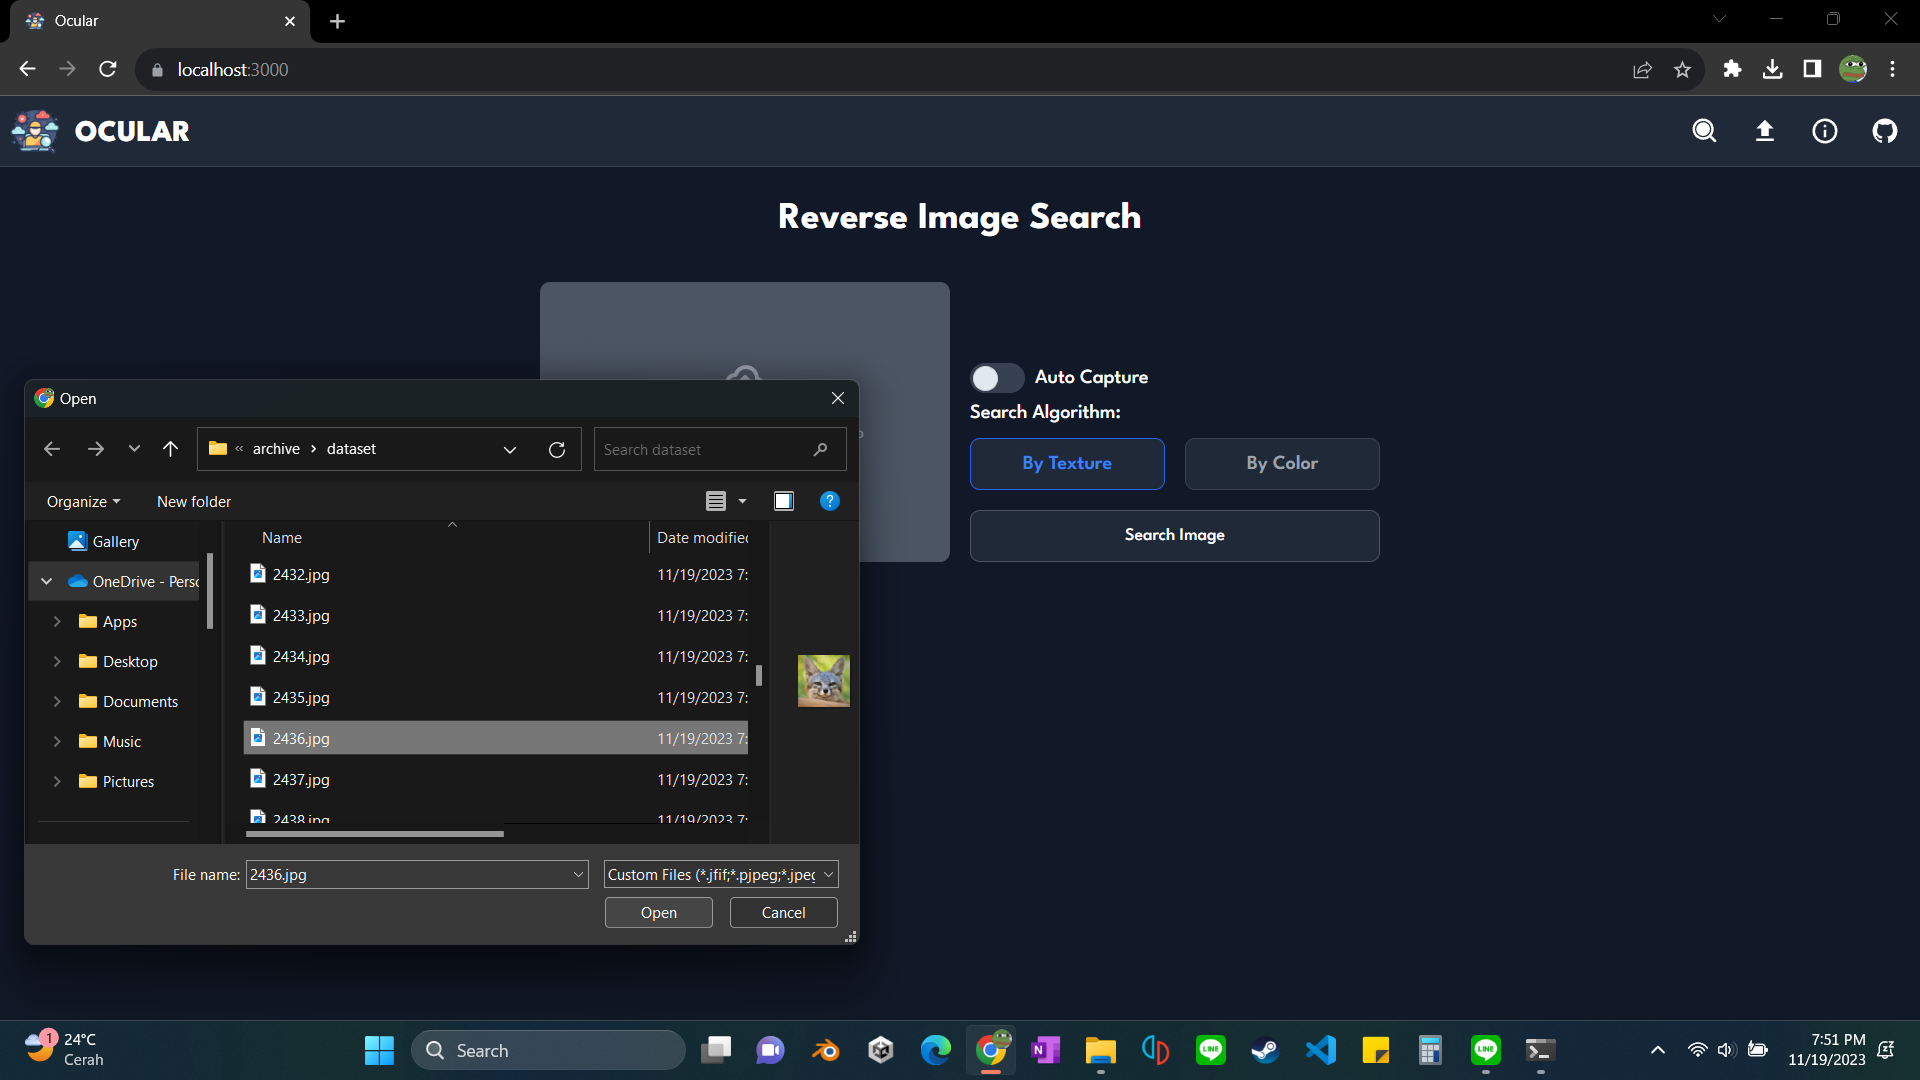Open the file name dropdown in dialog
The width and height of the screenshot is (1920, 1080).
[x=576, y=874]
